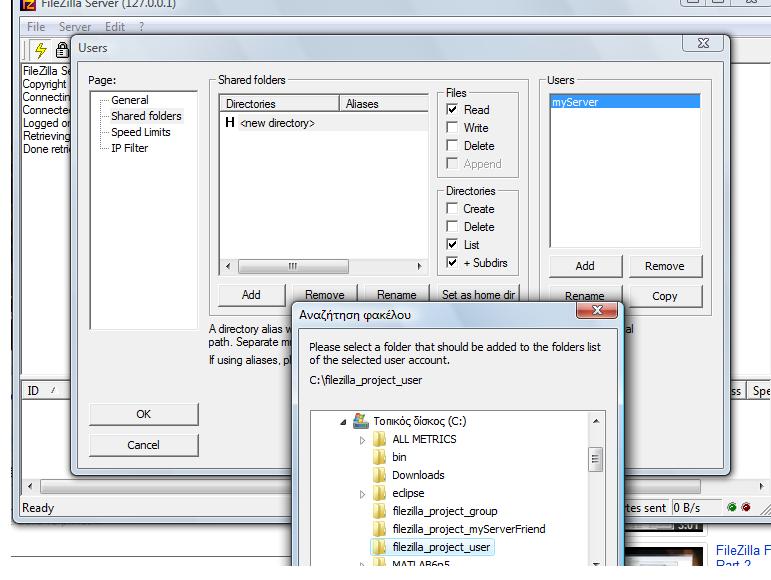
Task: Select the Downloads folder name
Action: (x=418, y=475)
